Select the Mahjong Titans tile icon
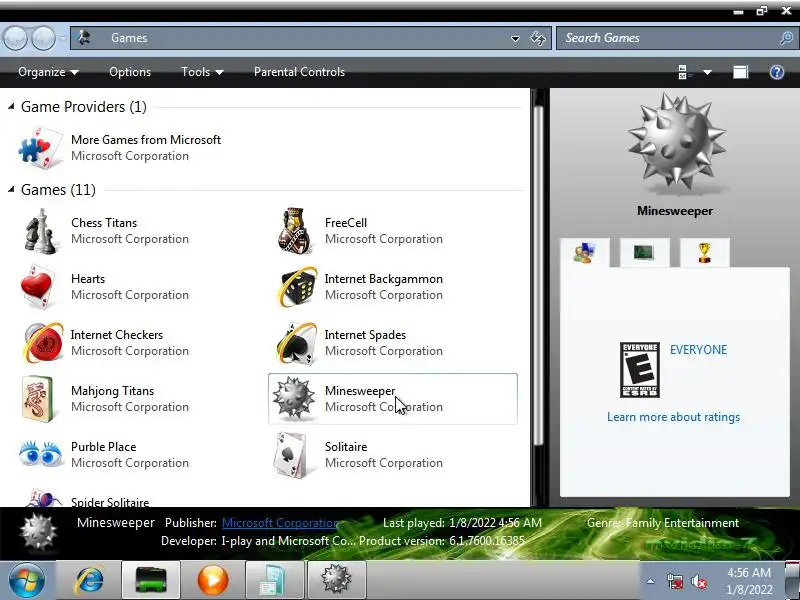Viewport: 800px width, 600px height. click(x=38, y=399)
